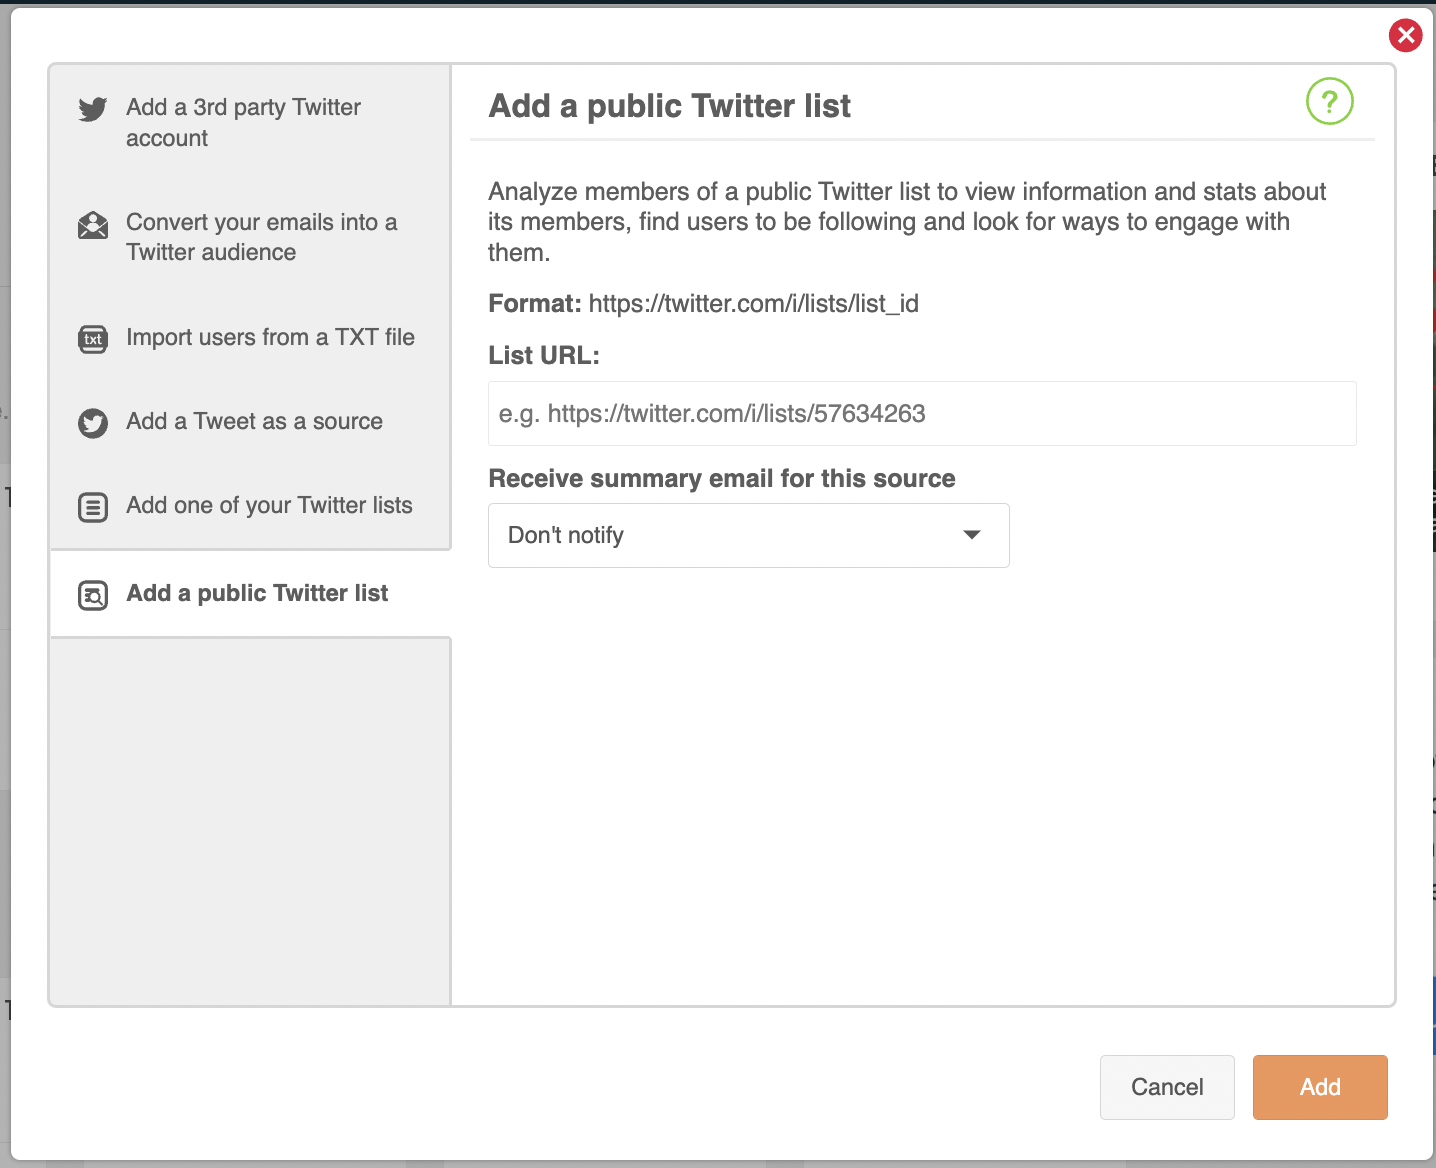Select 'Add one of your Twitter lists'
The image size is (1436, 1168).
click(x=250, y=505)
